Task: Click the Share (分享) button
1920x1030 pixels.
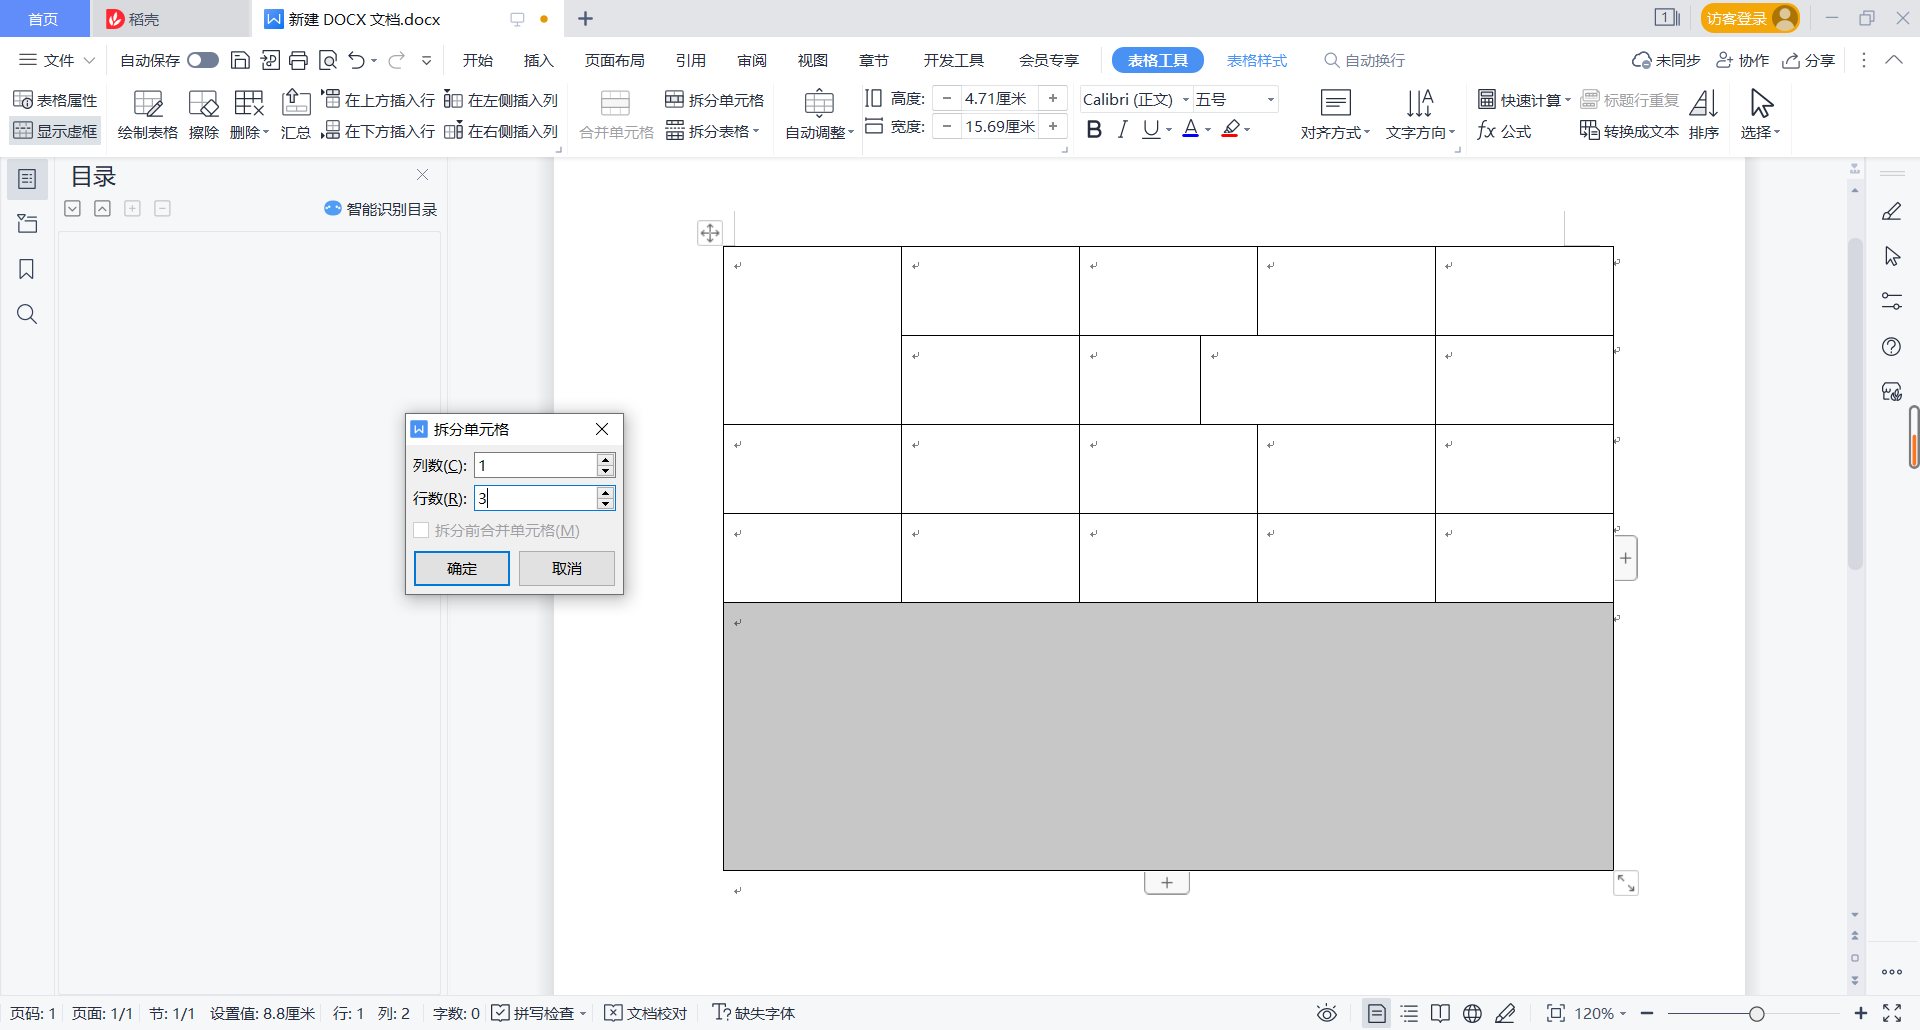Action: tap(1808, 60)
